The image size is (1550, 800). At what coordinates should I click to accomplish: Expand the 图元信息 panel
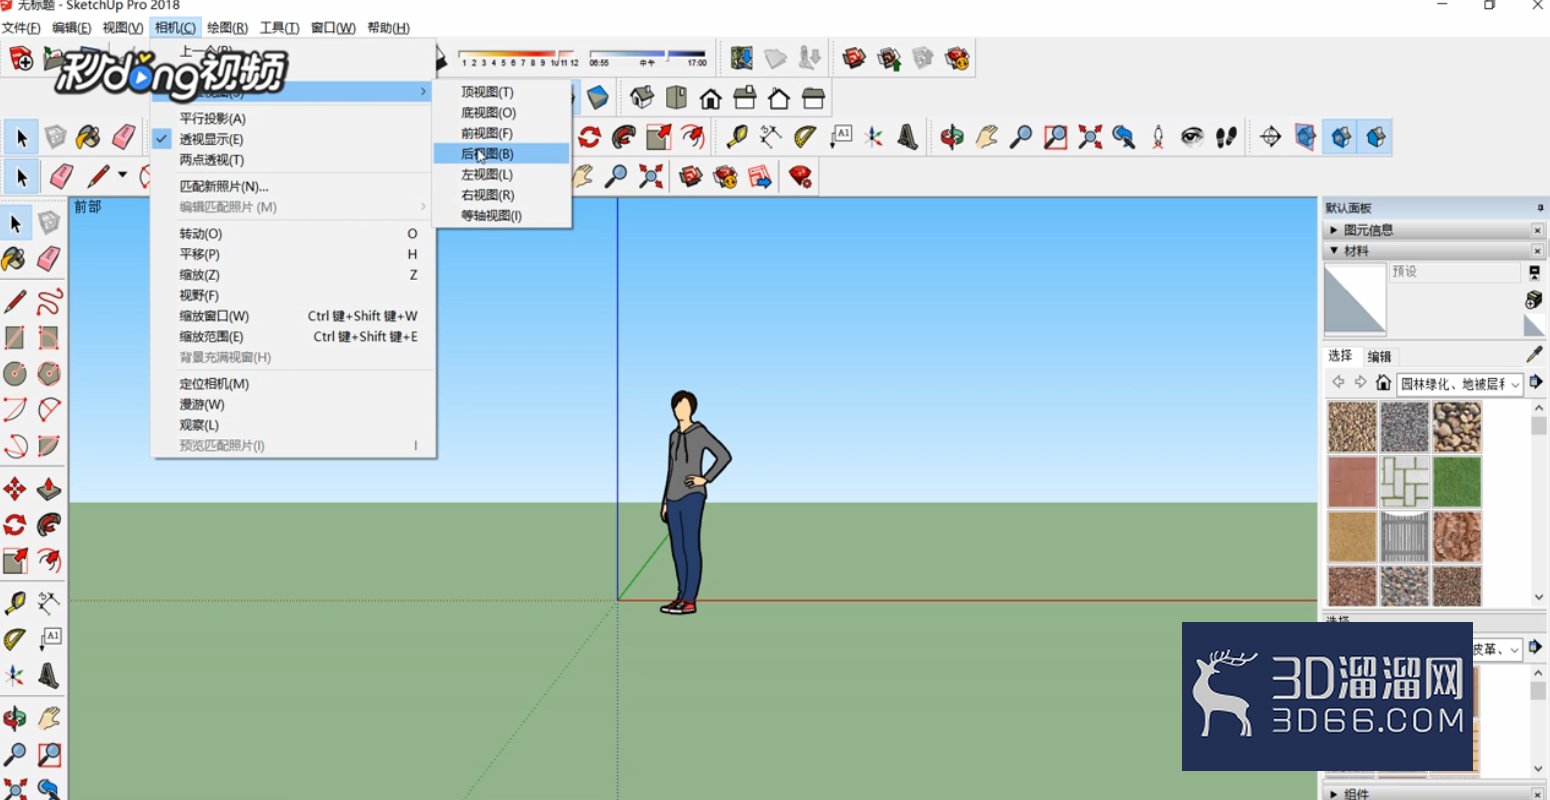(x=1335, y=230)
